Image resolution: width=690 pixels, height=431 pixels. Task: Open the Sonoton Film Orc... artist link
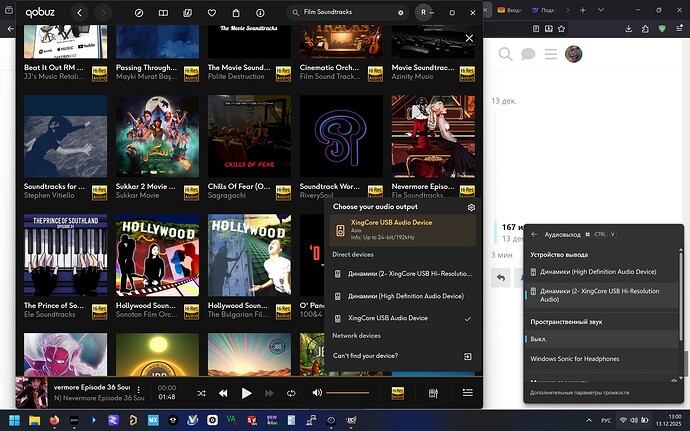[x=147, y=314]
